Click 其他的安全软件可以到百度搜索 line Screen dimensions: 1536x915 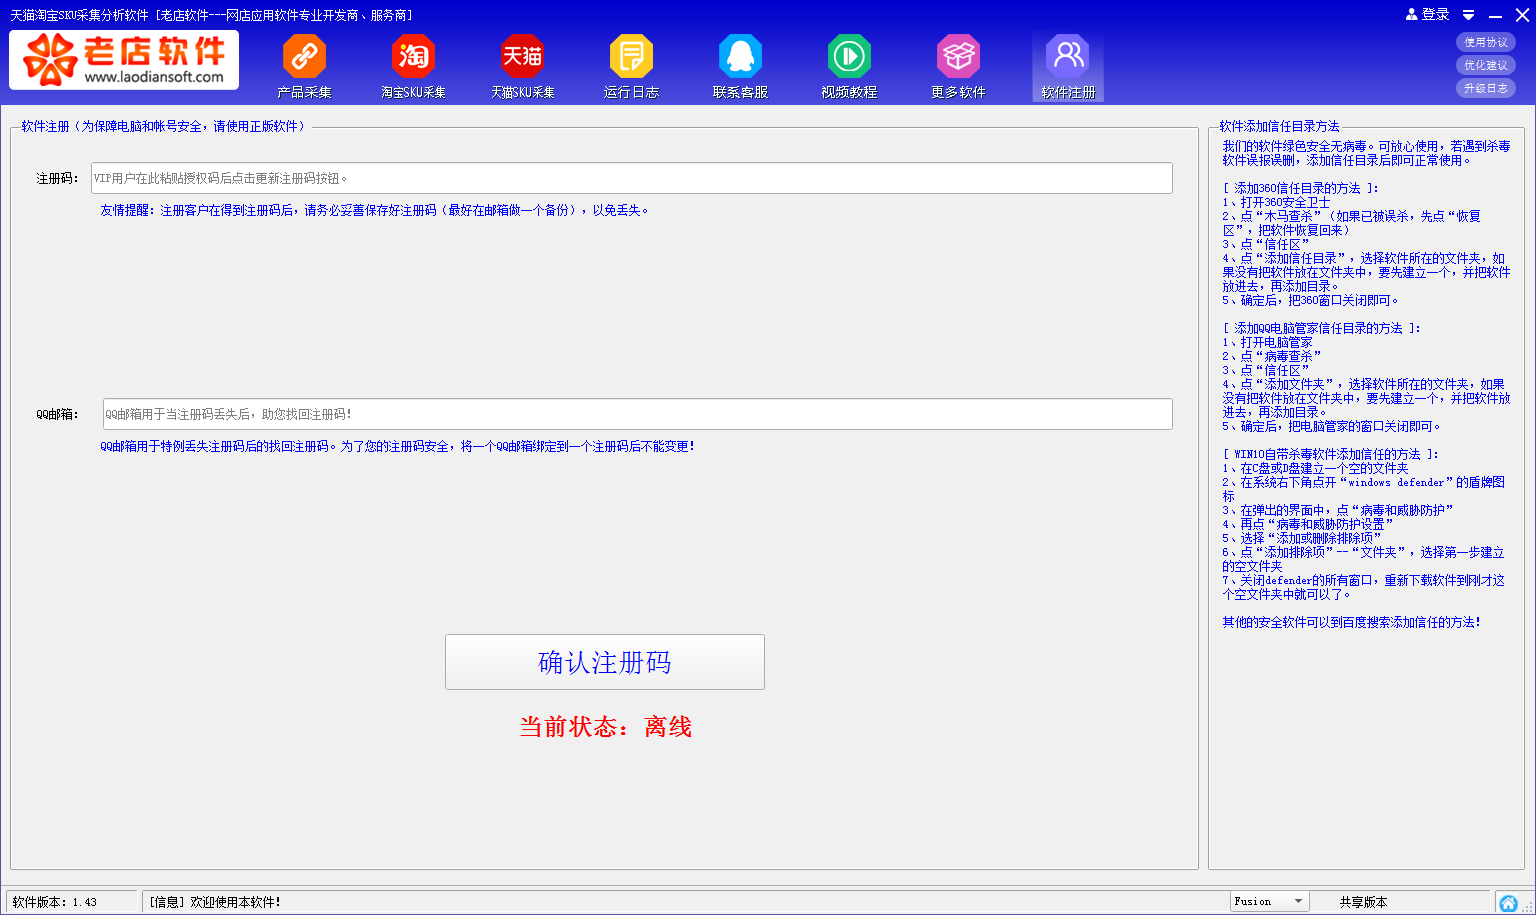pos(1351,622)
